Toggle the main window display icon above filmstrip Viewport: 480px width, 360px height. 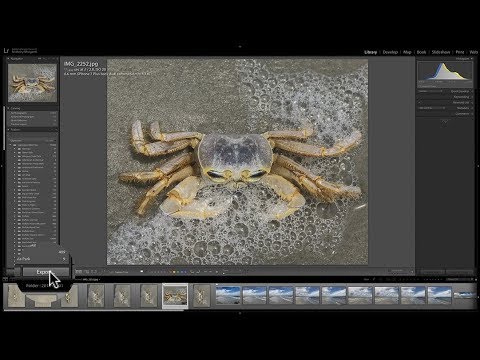pos(5,279)
